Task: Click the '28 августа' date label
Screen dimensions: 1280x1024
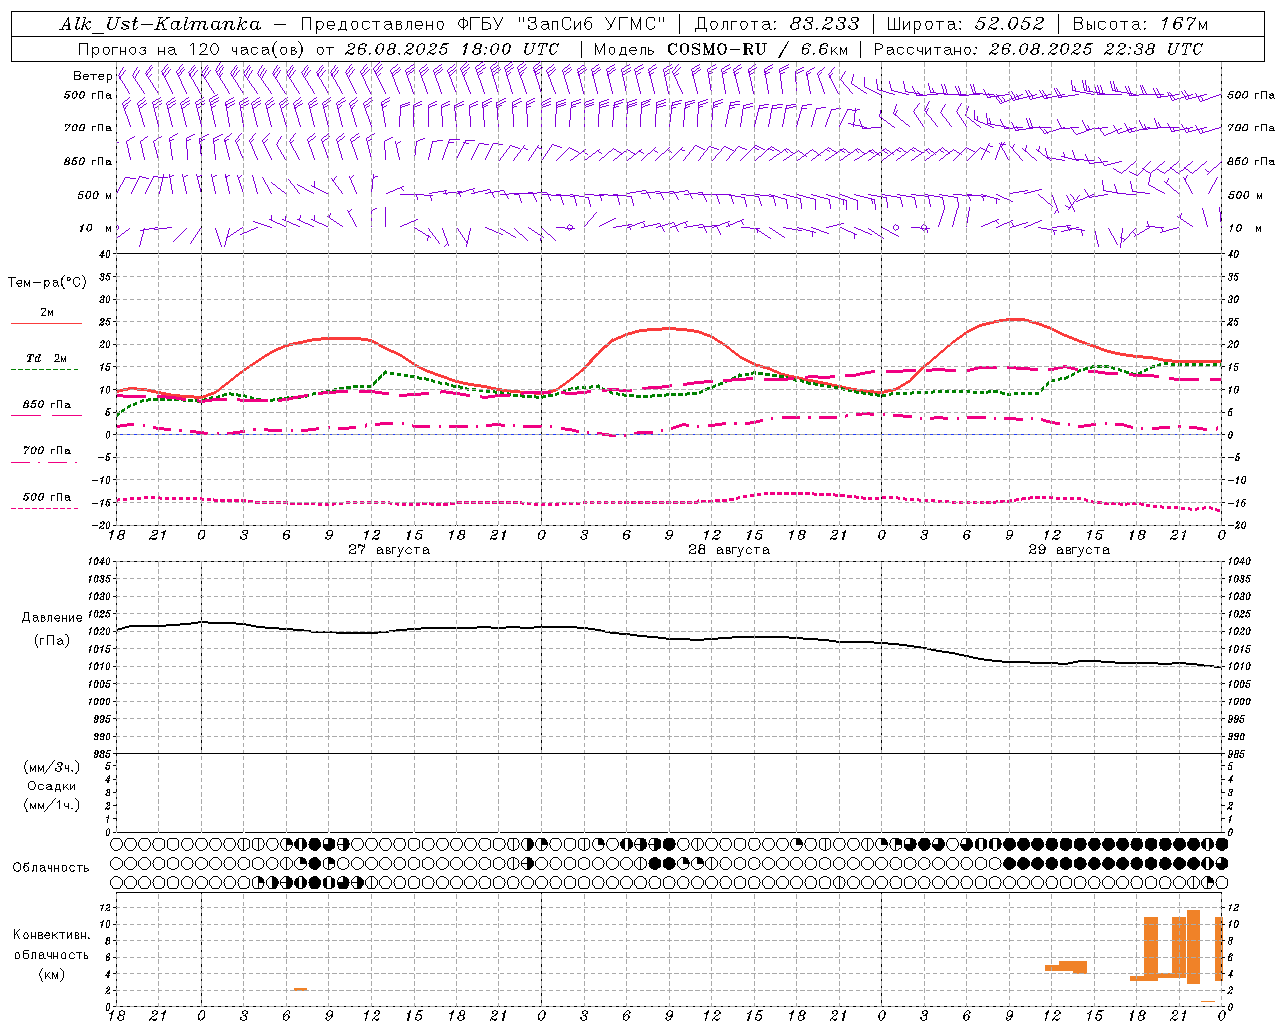Action: click(729, 550)
